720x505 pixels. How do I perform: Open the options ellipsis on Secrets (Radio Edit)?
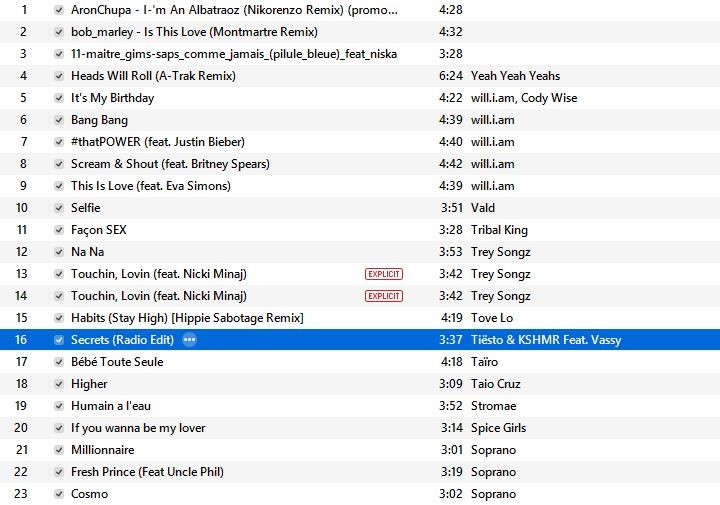pos(189,340)
